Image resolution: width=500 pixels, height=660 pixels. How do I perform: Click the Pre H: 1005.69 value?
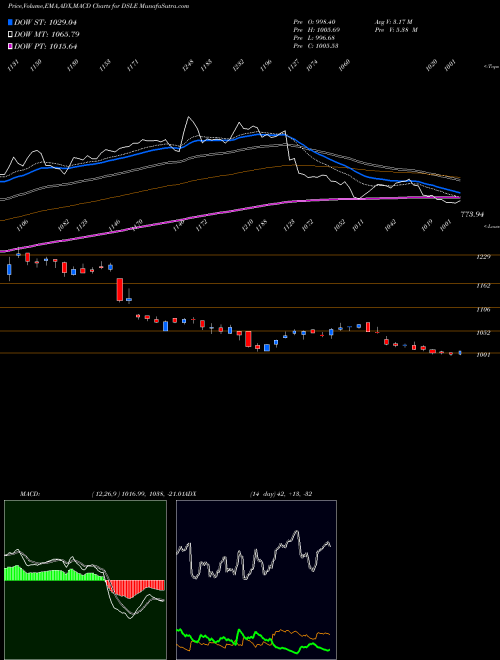(317, 30)
